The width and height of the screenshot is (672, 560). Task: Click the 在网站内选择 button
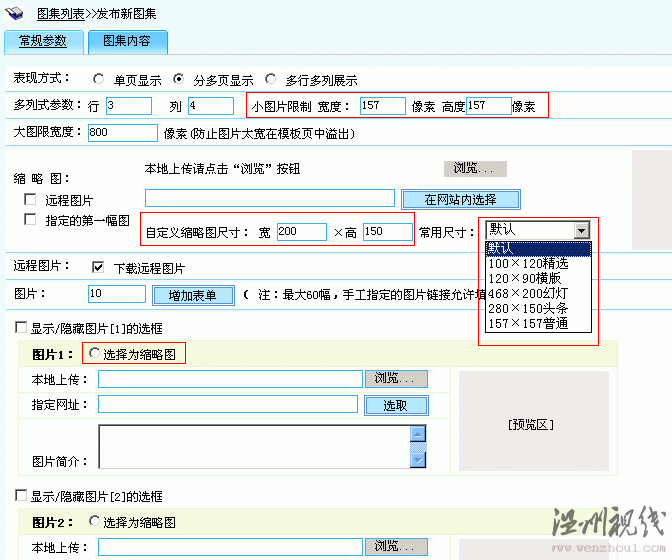coord(461,199)
